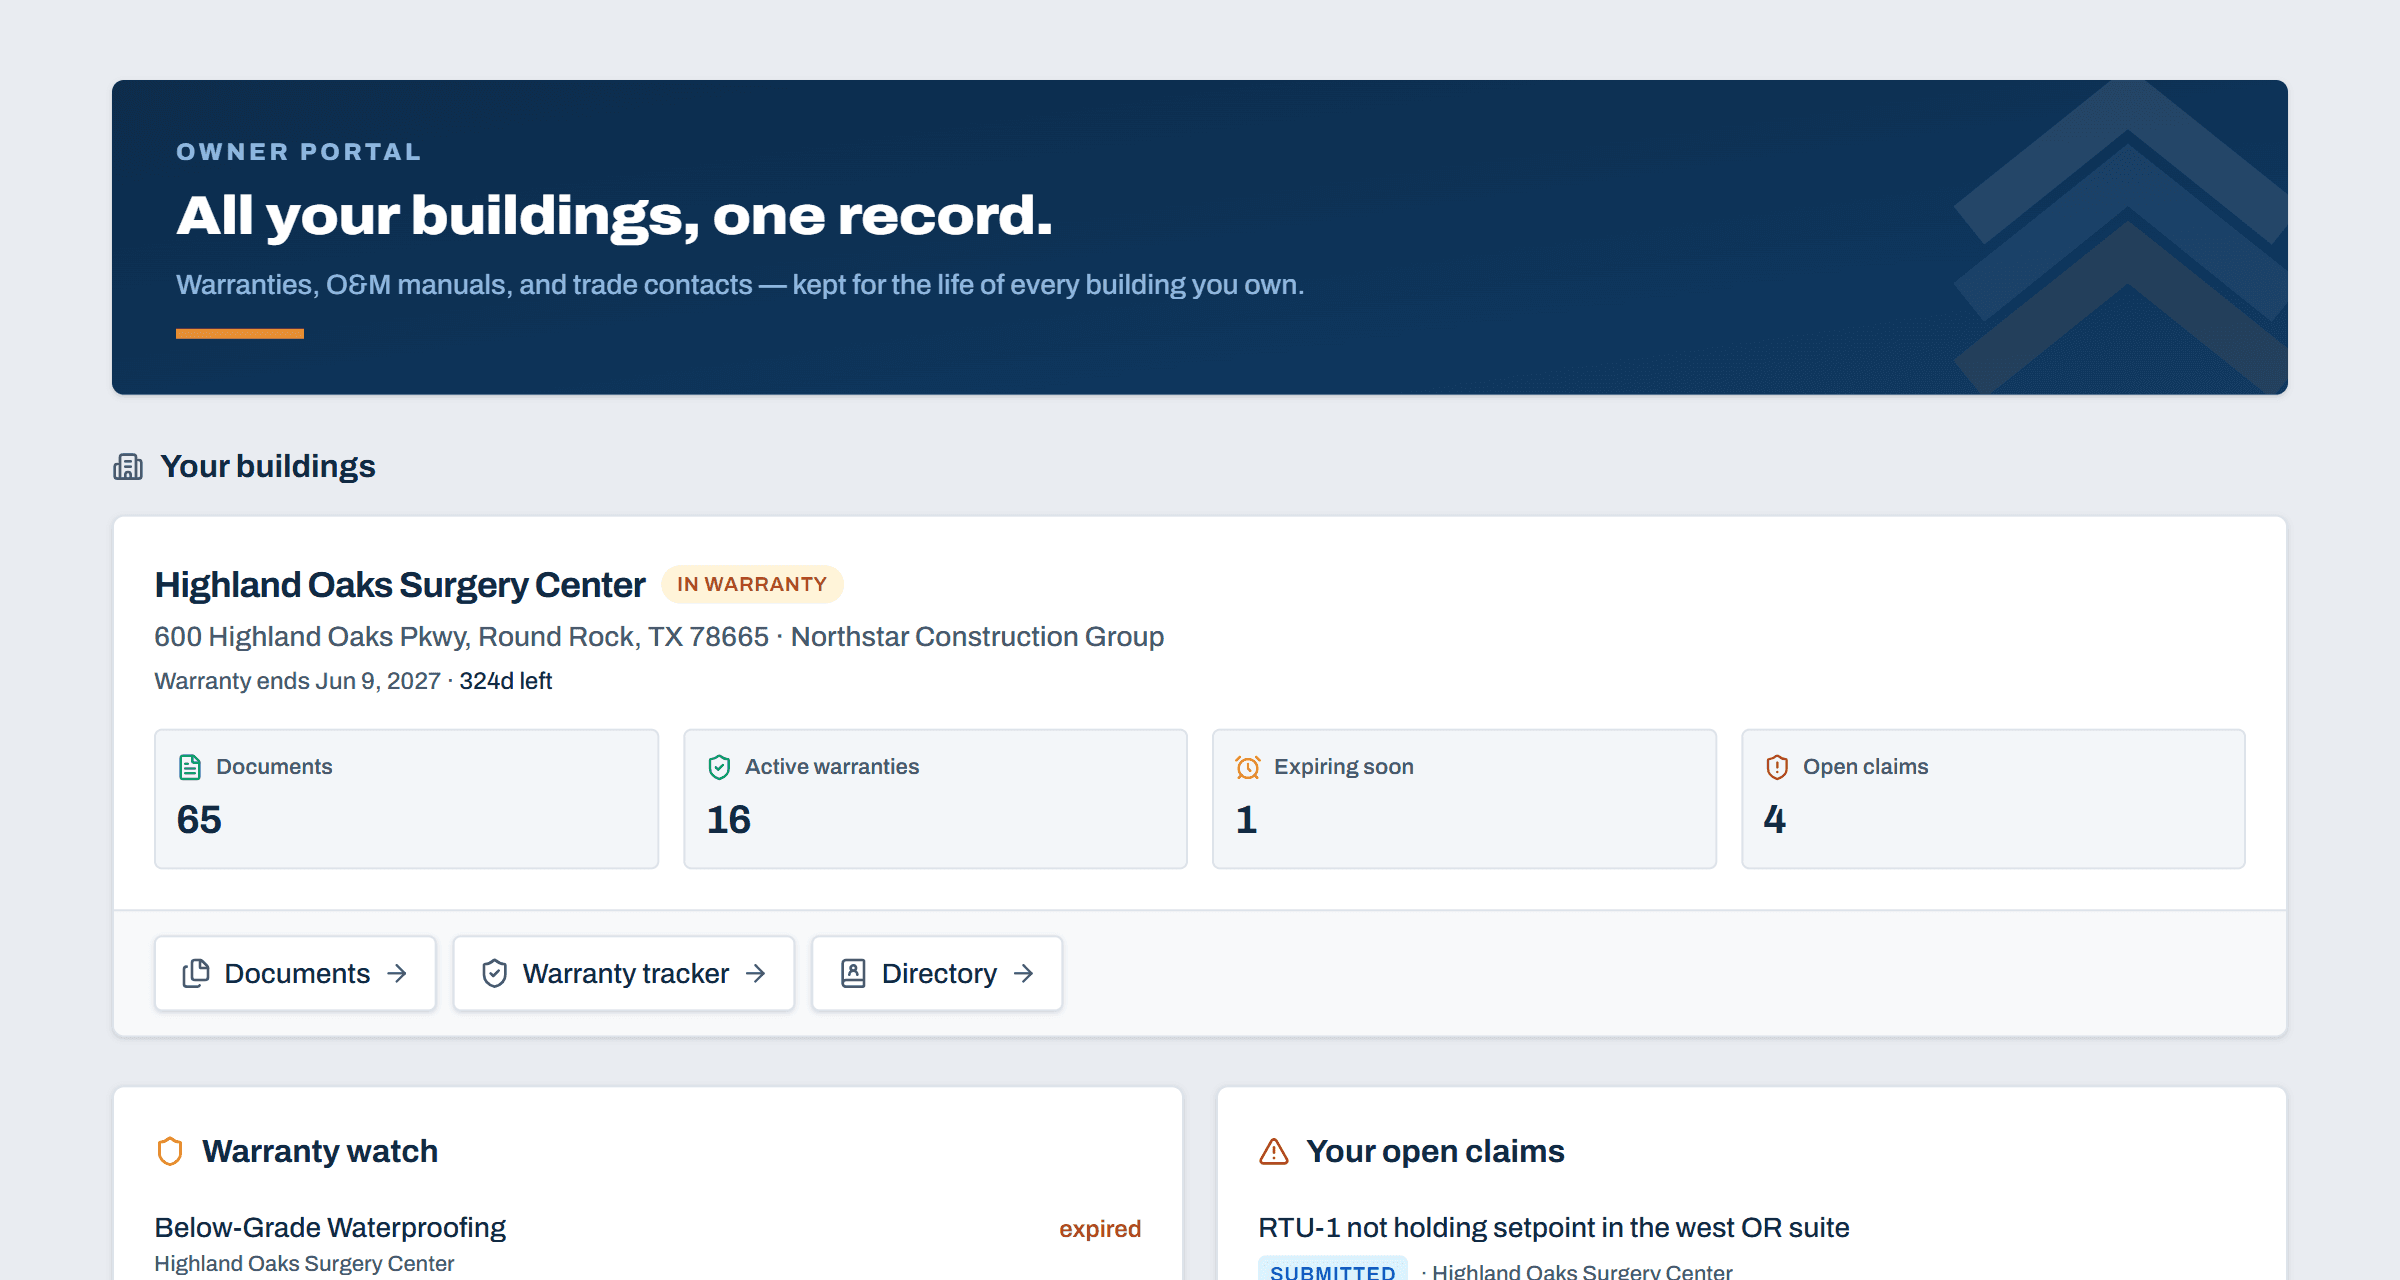Click the buildings icon beside Your buildings
The image size is (2400, 1280).
[128, 467]
